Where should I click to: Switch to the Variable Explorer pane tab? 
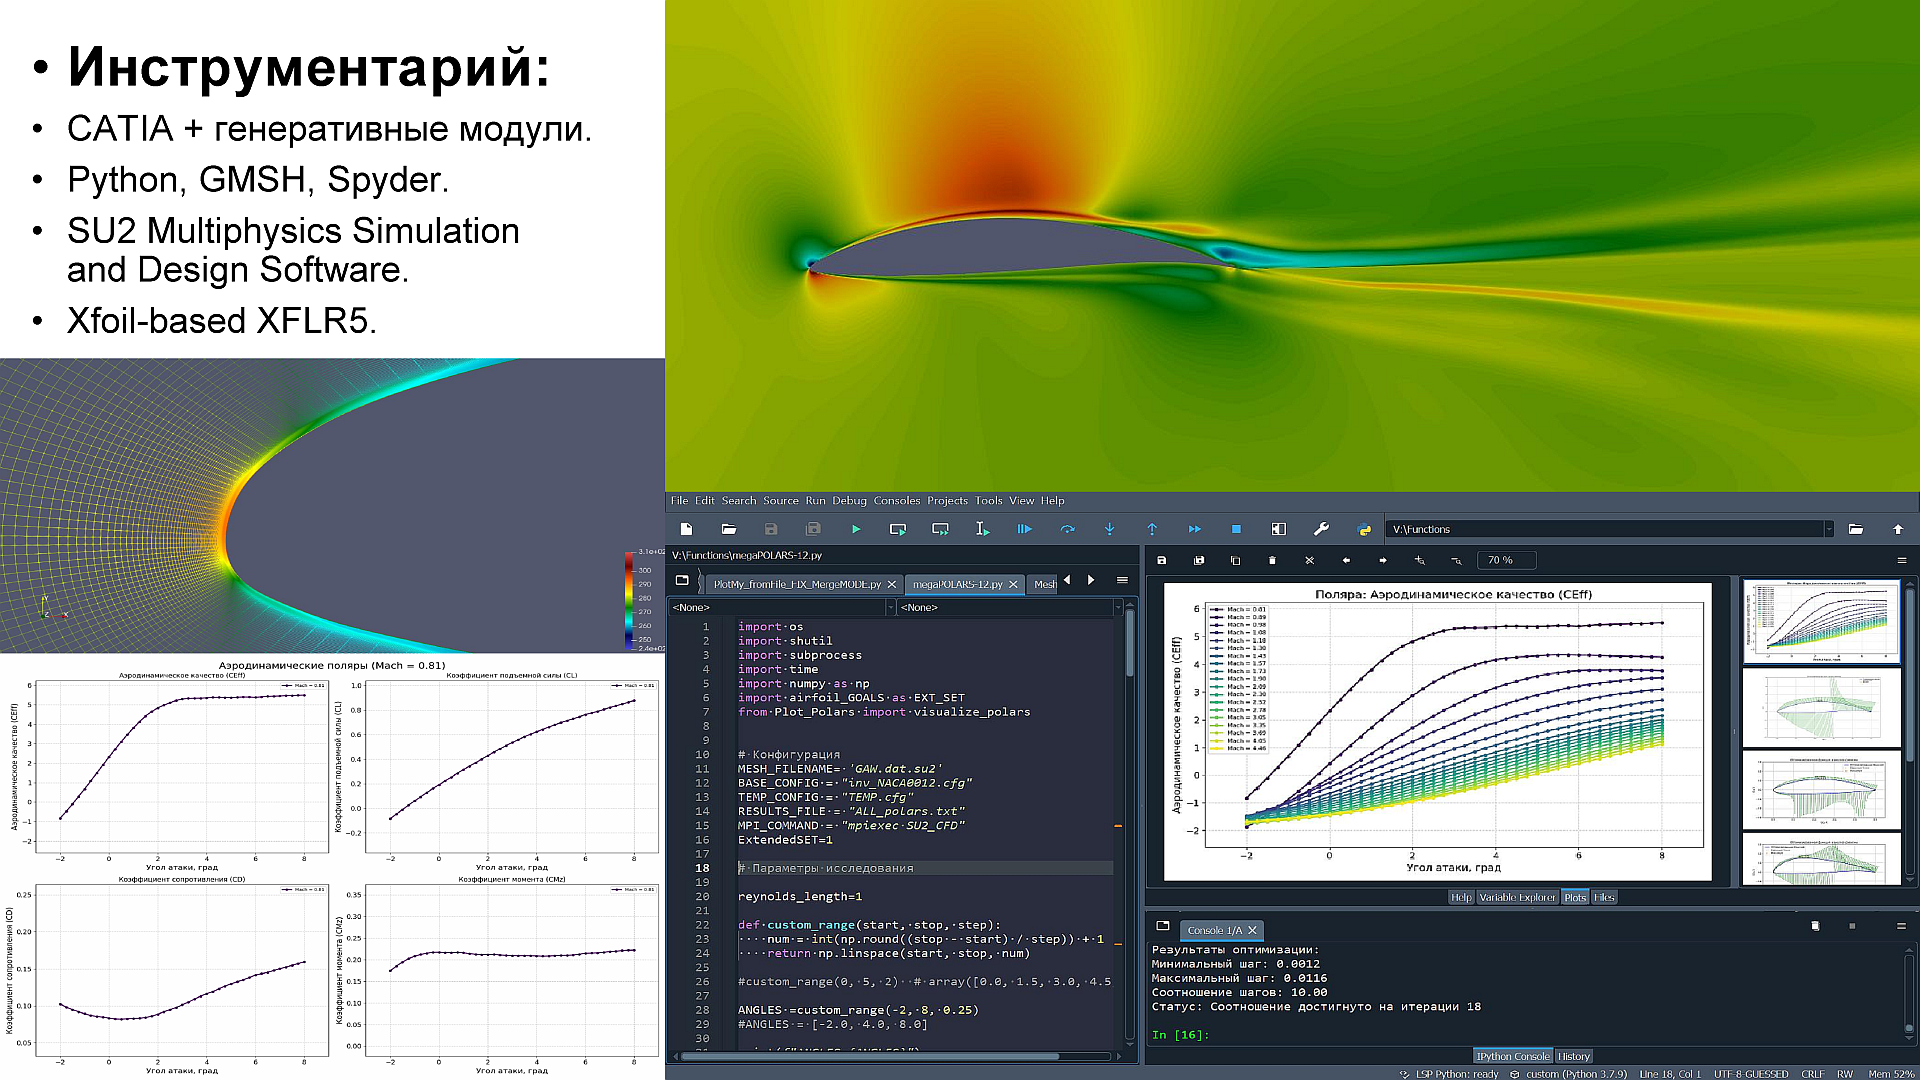click(1517, 897)
